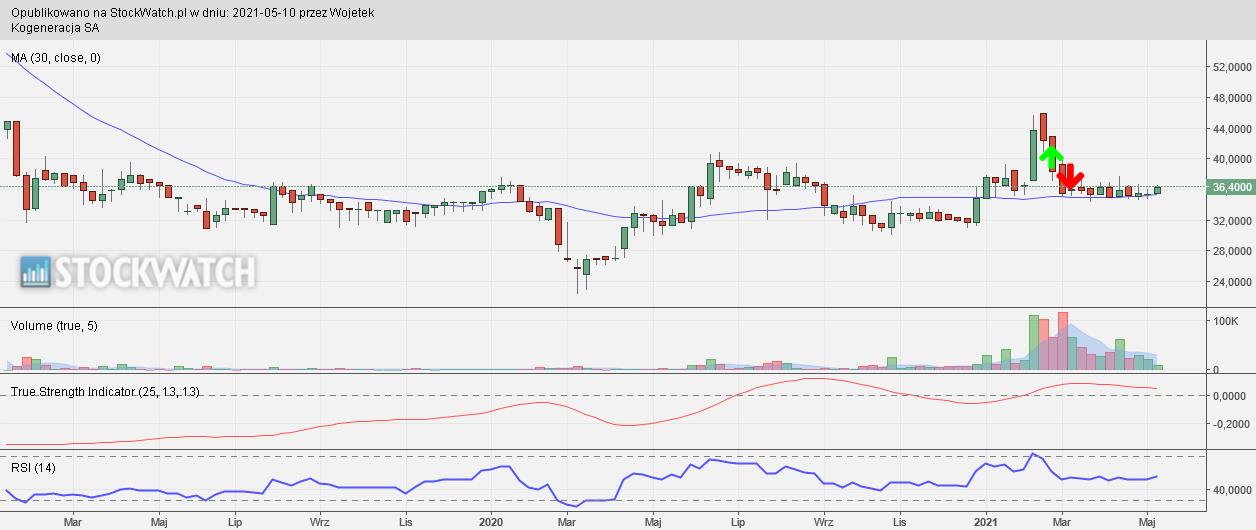Click the RSI (14) indicator label
Viewport: 1256px width, 530px height.
coord(32,468)
